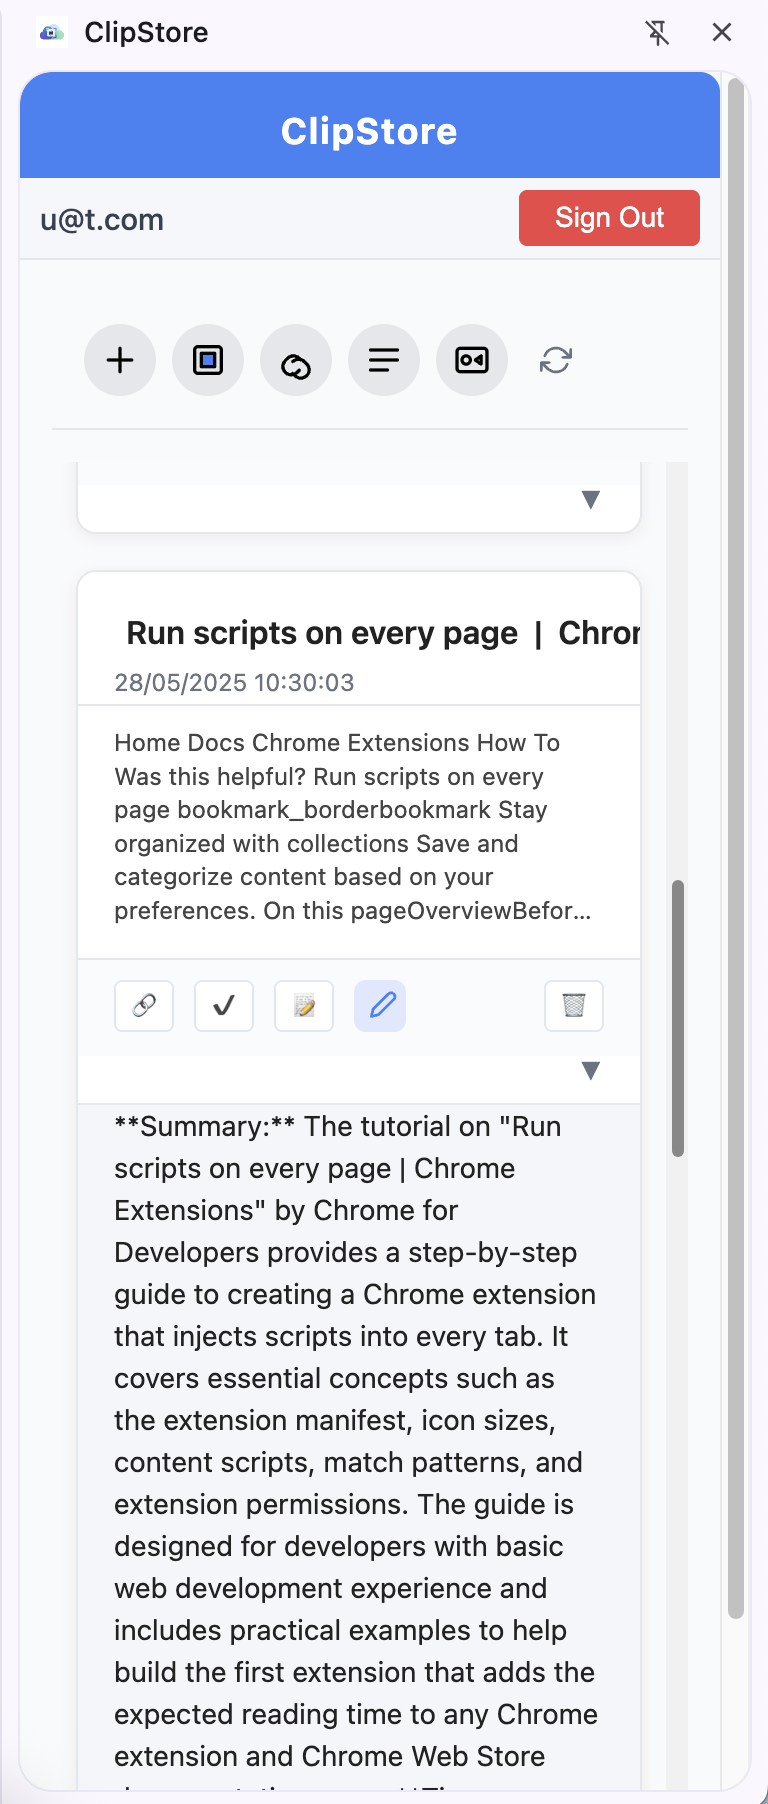This screenshot has width=768, height=1804.
Task: Click the inner clip list scrollbar thumb
Action: (678, 1018)
